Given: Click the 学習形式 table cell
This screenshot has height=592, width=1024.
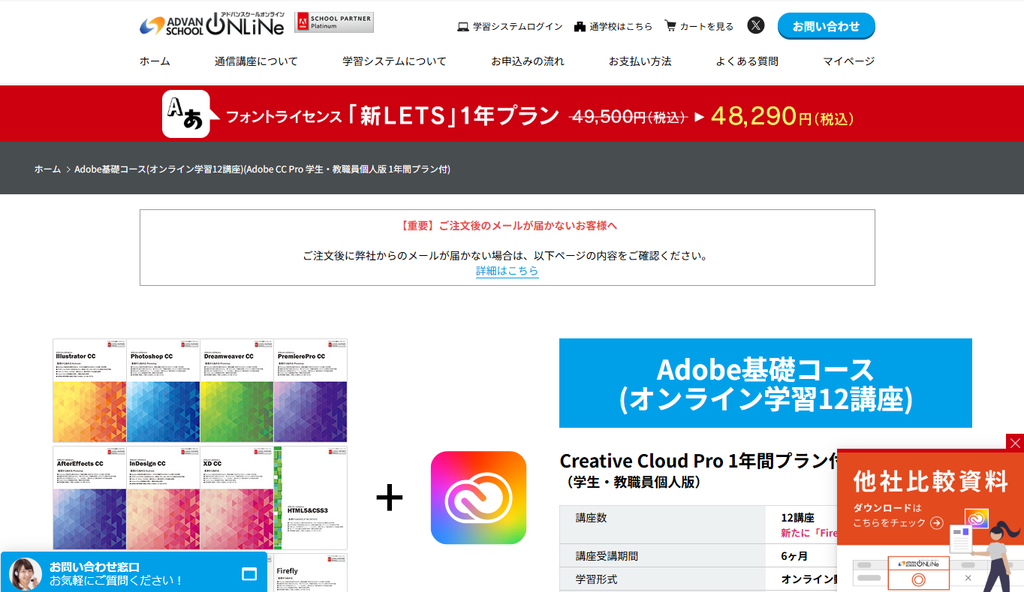Looking at the screenshot, I should click(x=662, y=580).
